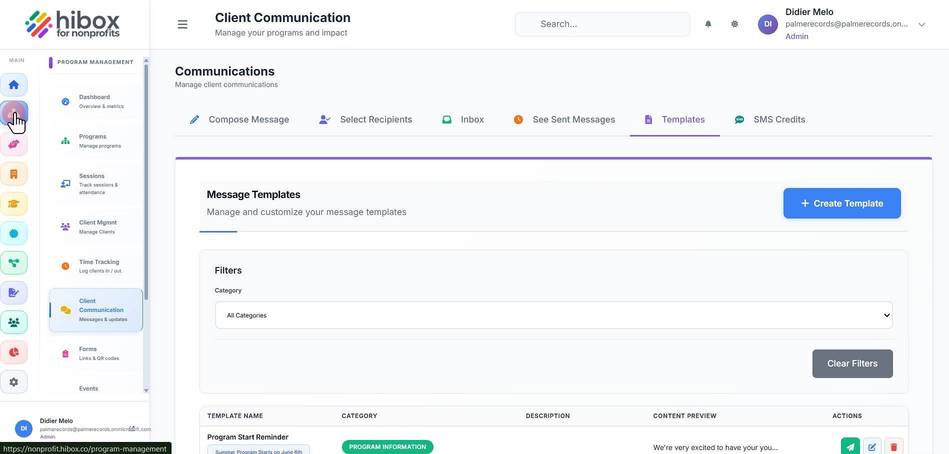Click the Admin role link in header
This screenshot has height=454, width=949.
click(796, 36)
